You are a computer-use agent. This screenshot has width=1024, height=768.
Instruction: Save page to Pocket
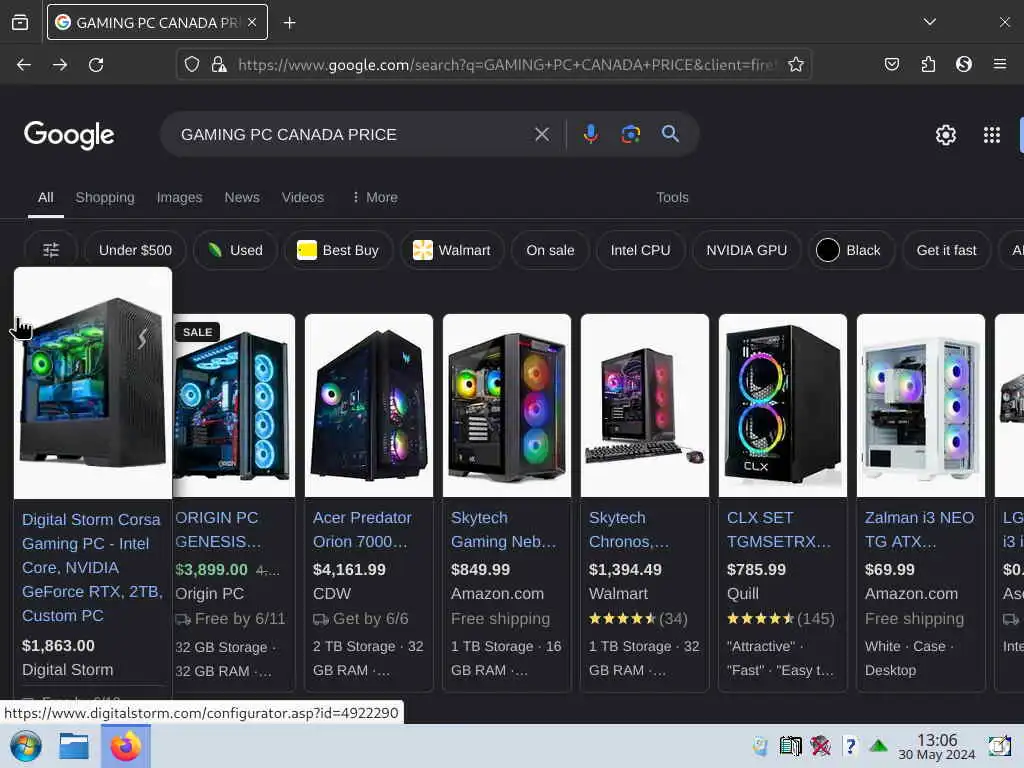click(x=891, y=64)
